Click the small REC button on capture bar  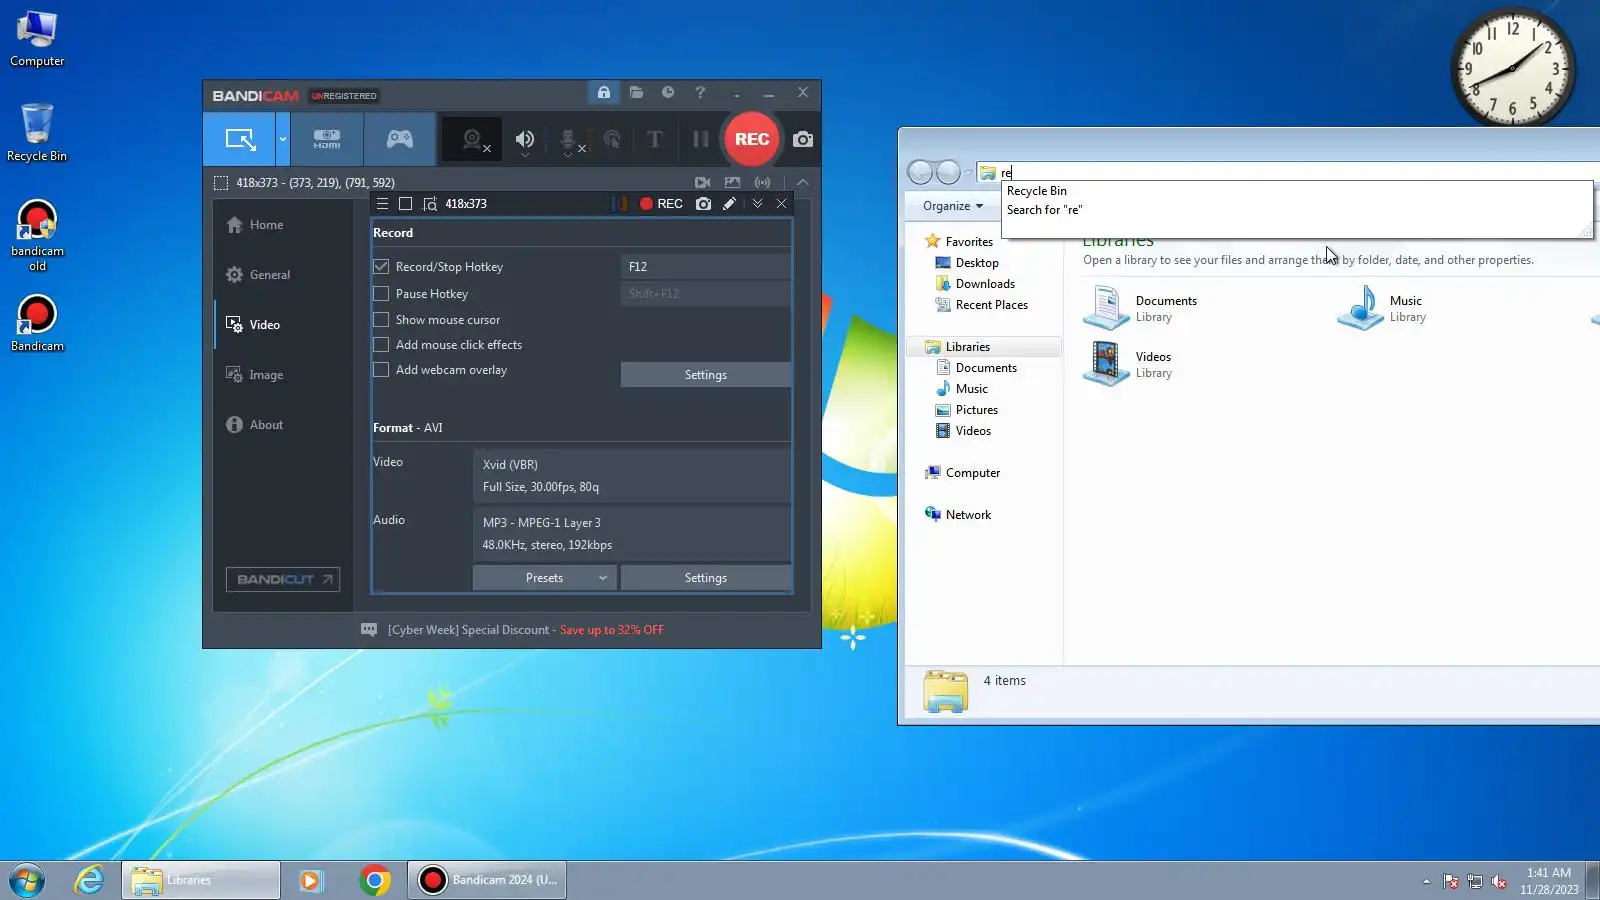[x=662, y=204]
